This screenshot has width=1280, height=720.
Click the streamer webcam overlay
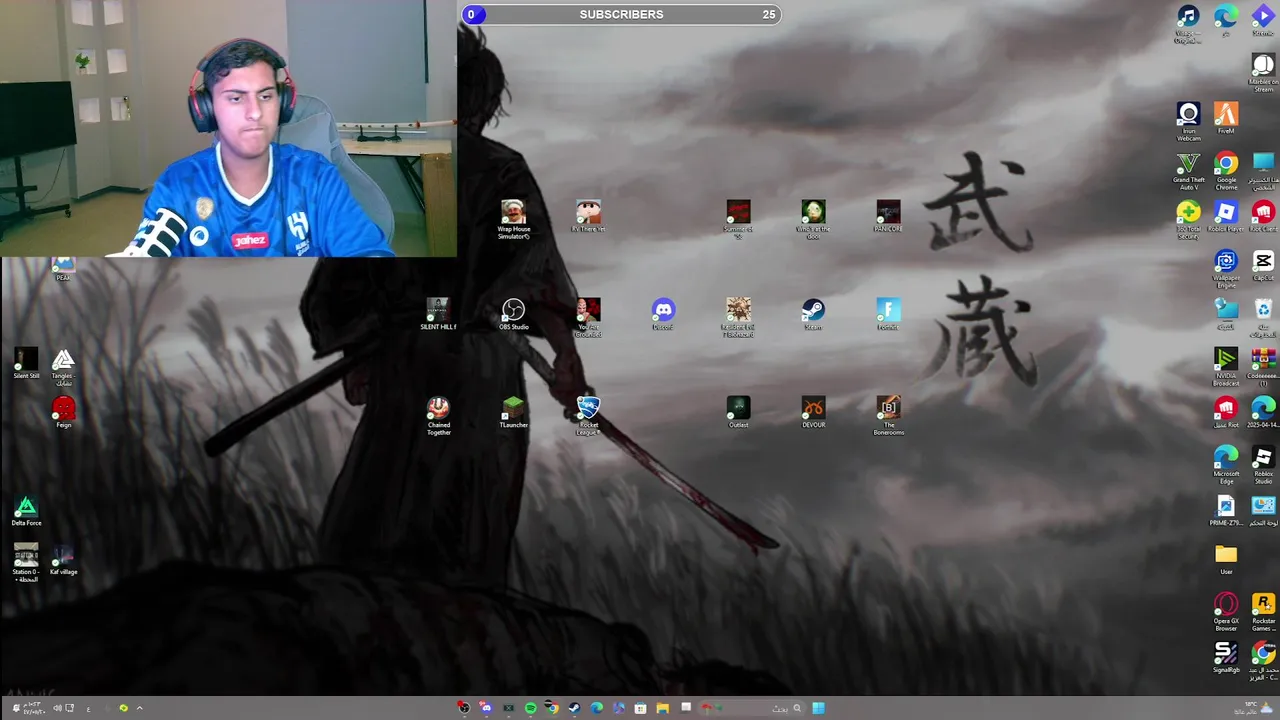(228, 128)
